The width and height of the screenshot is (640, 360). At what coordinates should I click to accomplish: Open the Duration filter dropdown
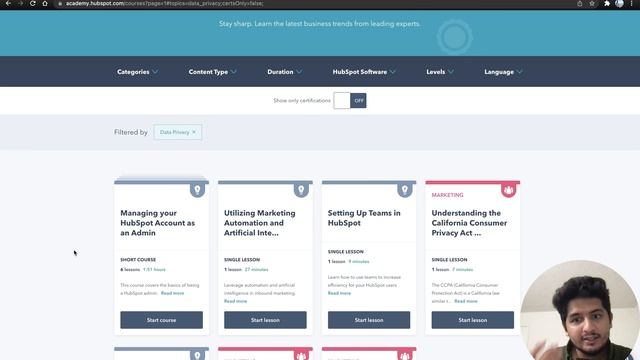pyautogui.click(x=284, y=72)
